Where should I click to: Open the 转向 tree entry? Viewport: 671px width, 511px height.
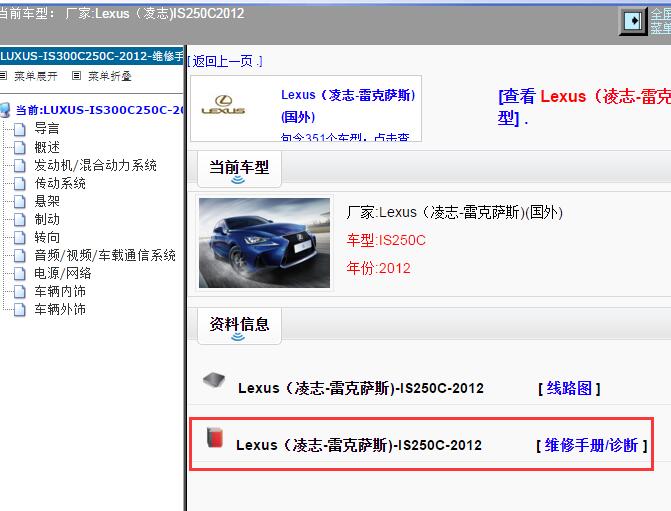[47, 237]
